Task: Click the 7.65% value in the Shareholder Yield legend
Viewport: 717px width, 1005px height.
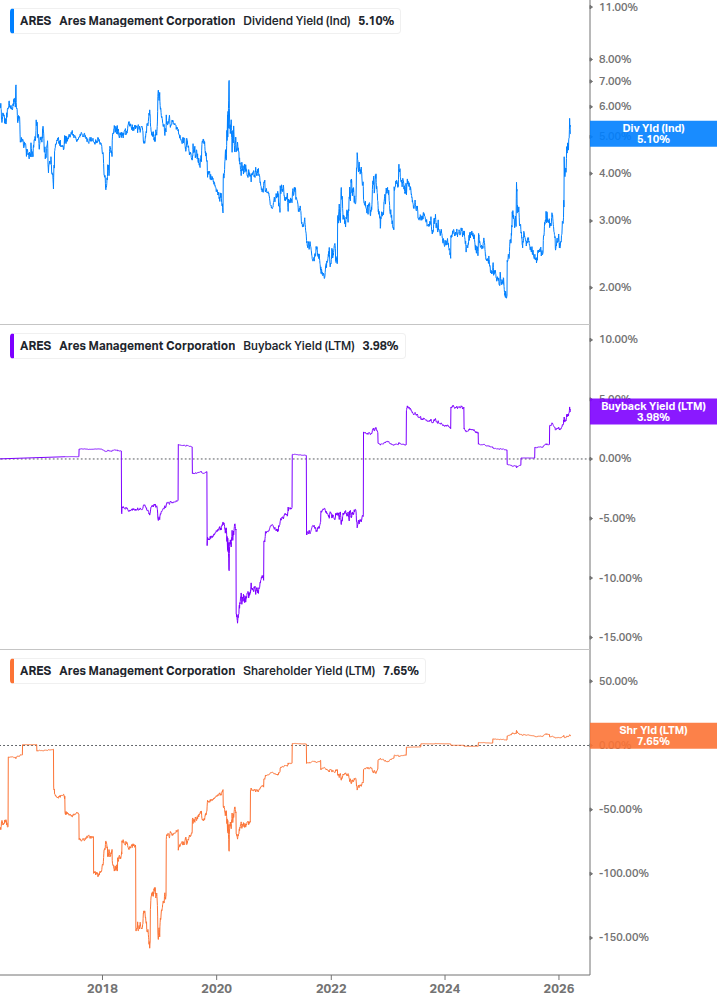Action: pos(401,671)
